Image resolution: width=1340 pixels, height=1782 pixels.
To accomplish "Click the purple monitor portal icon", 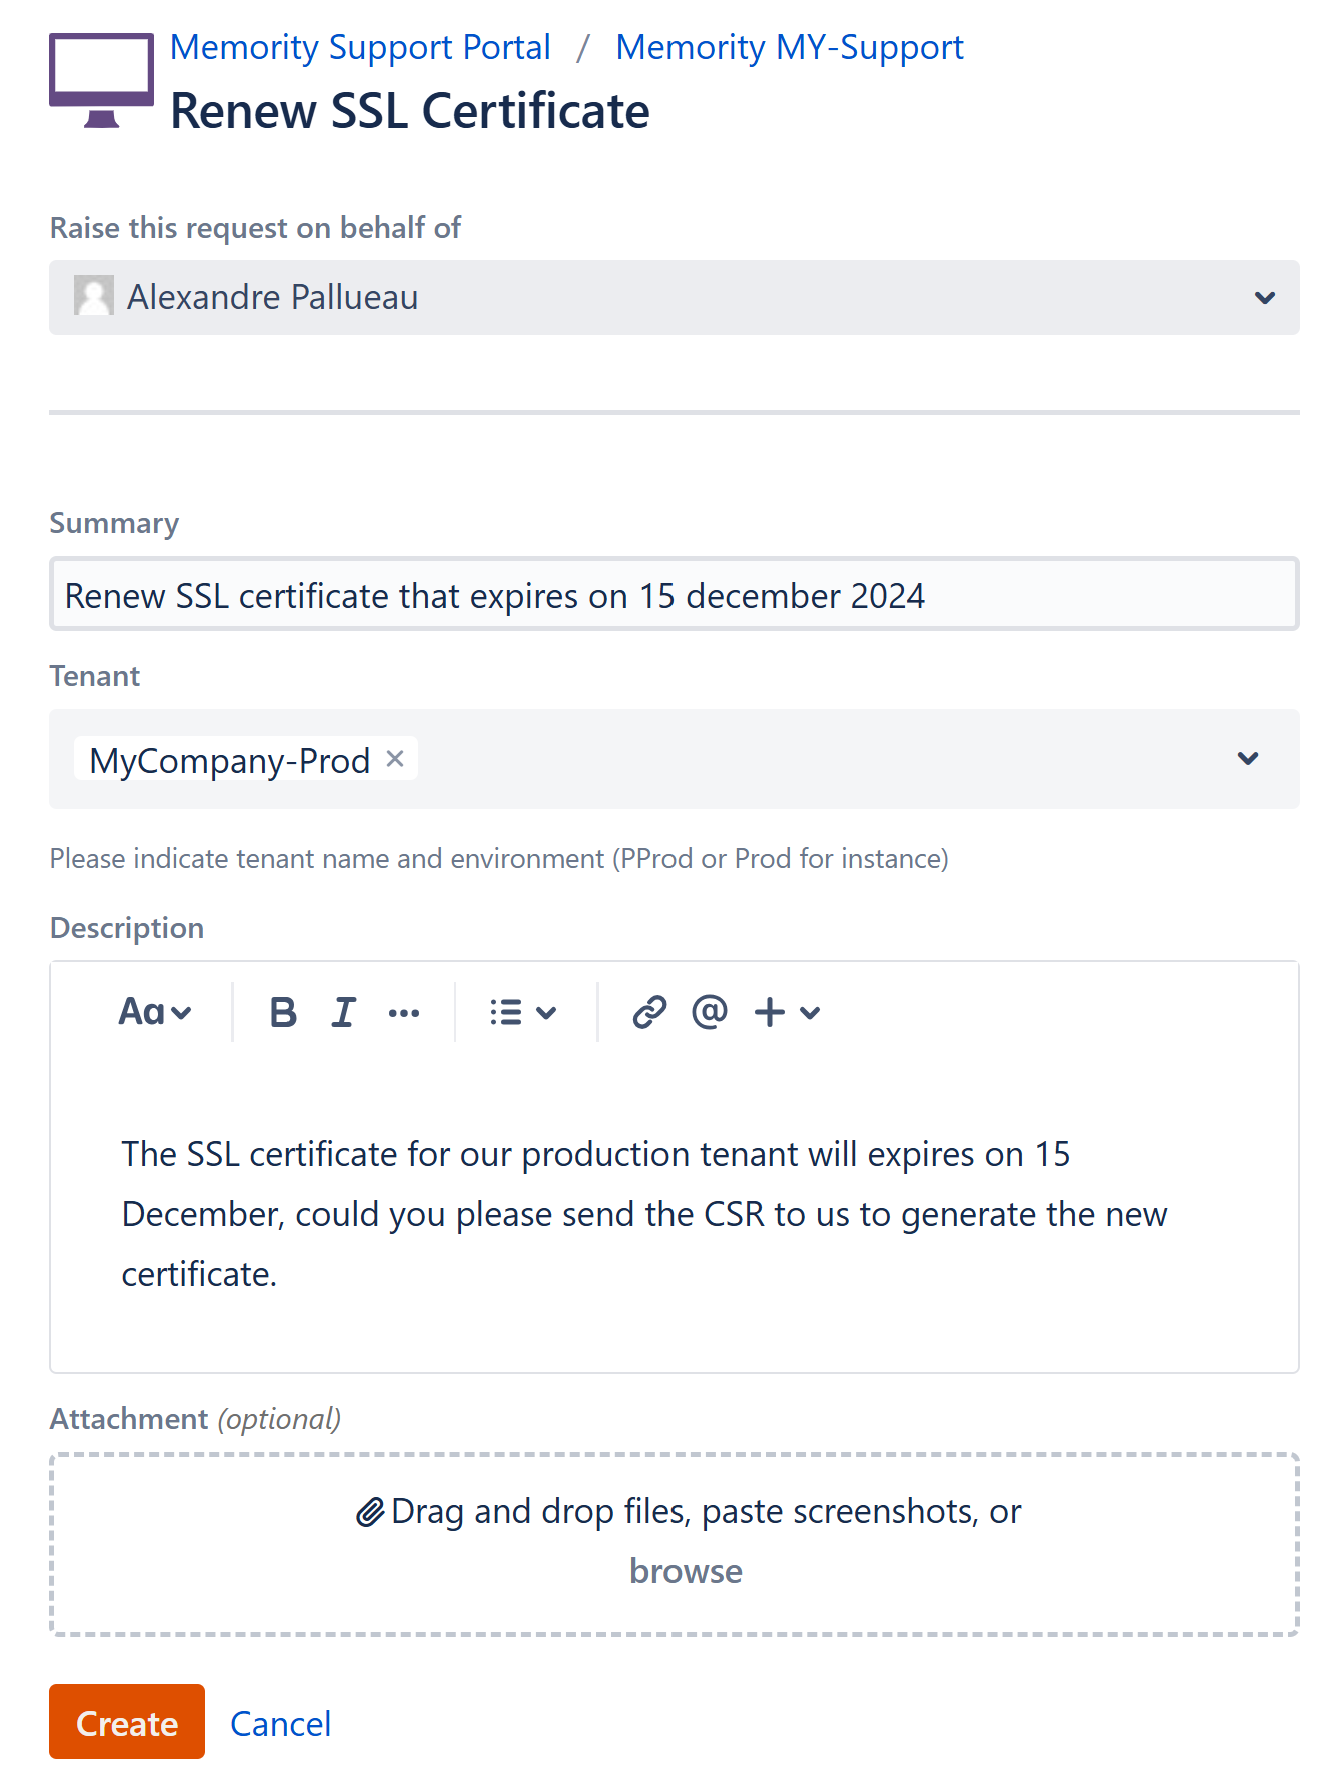I will point(101,79).
